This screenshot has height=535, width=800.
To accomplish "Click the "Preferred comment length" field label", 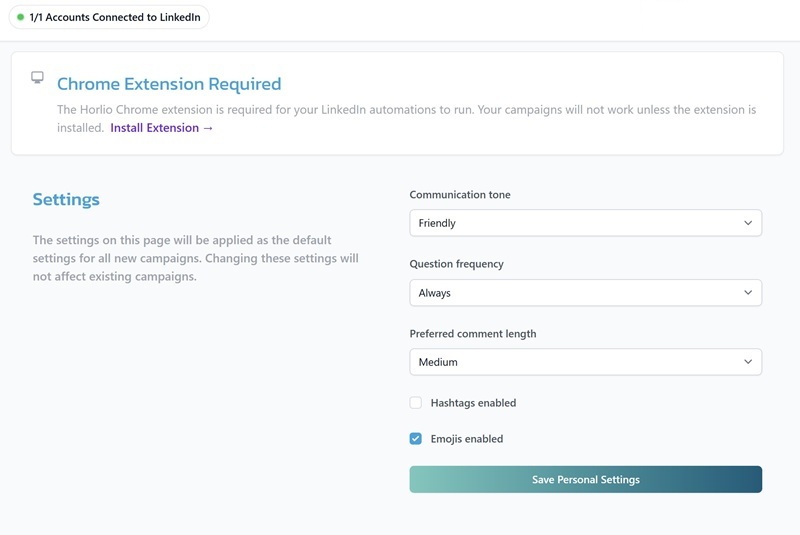I will 471,334.
